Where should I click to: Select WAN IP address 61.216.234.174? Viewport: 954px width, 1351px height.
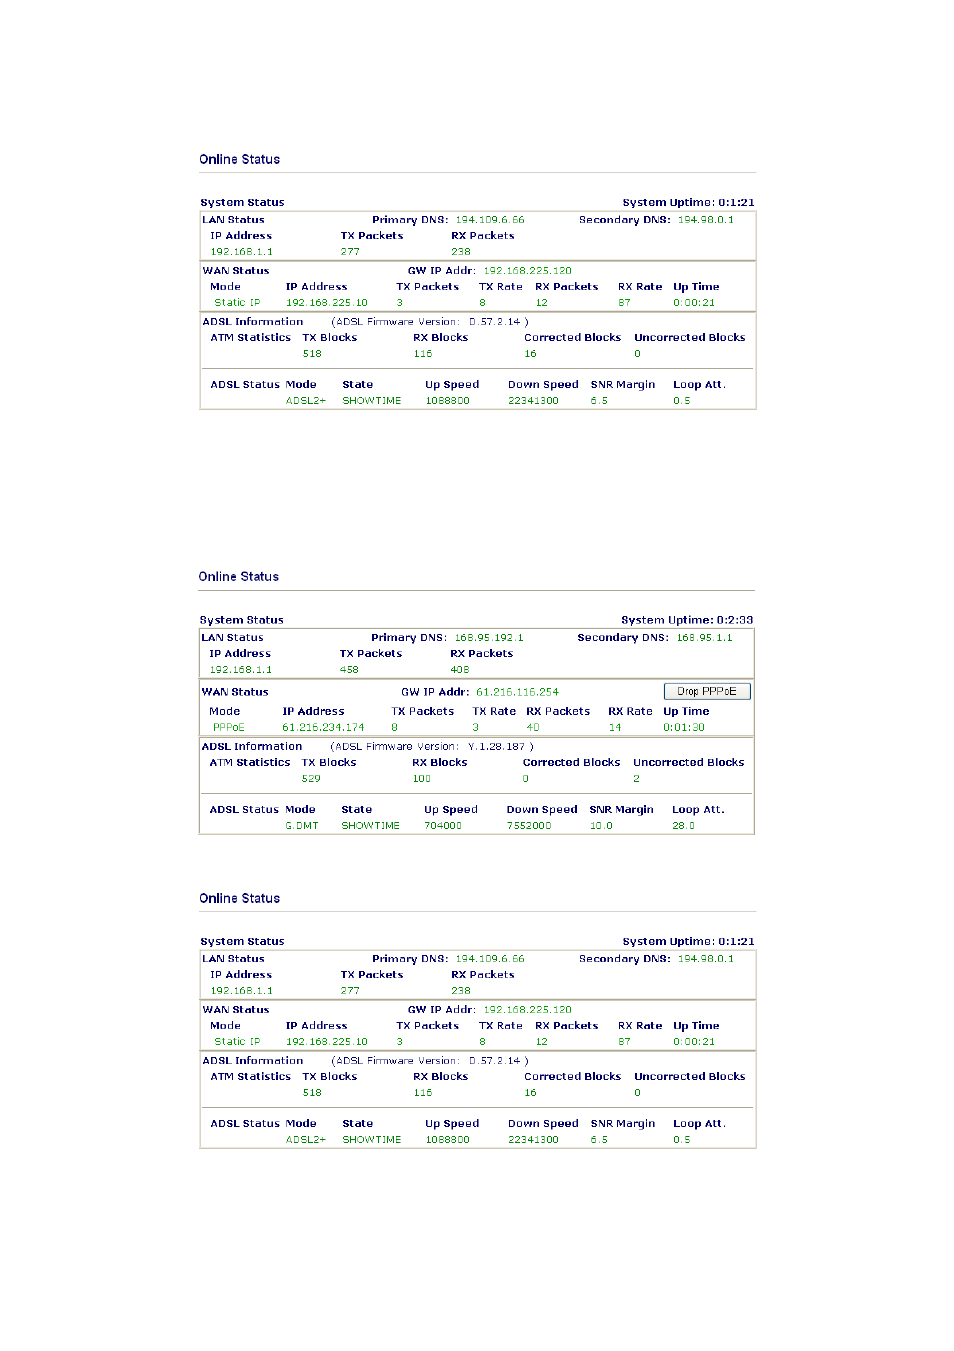pyautogui.click(x=323, y=728)
